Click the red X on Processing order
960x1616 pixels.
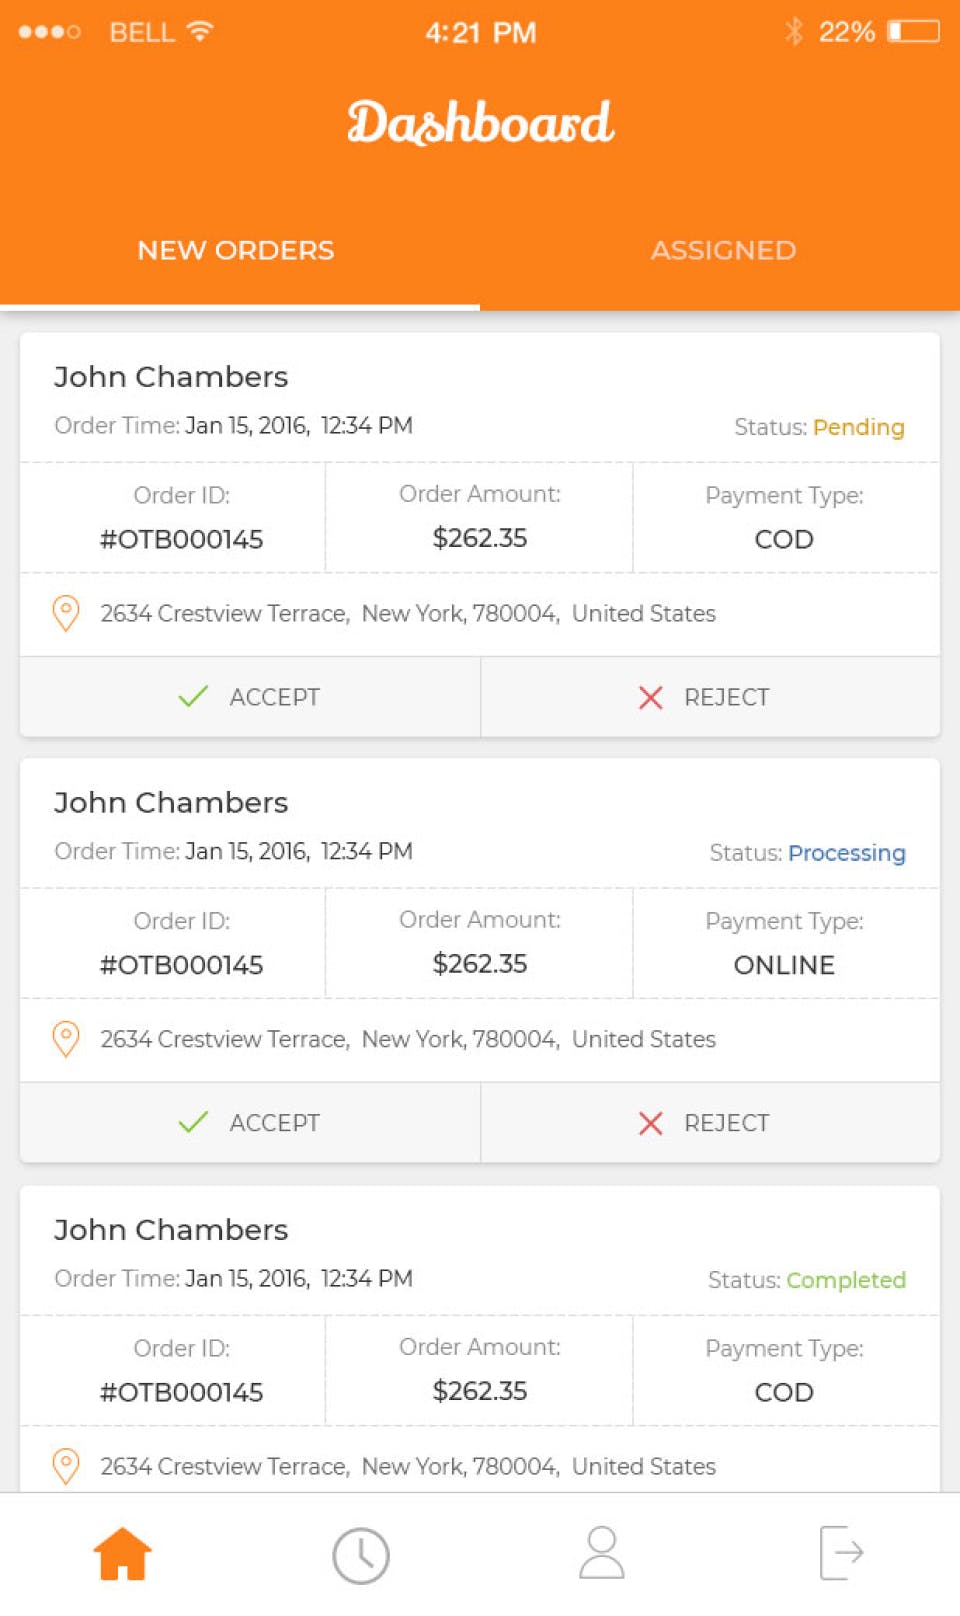coord(651,1123)
